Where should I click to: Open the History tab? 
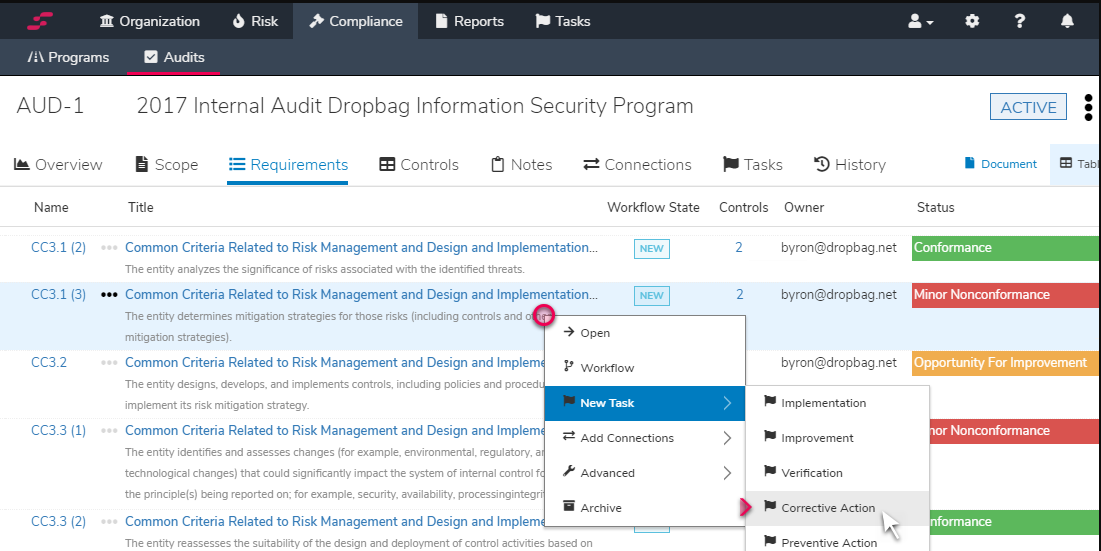(x=849, y=165)
